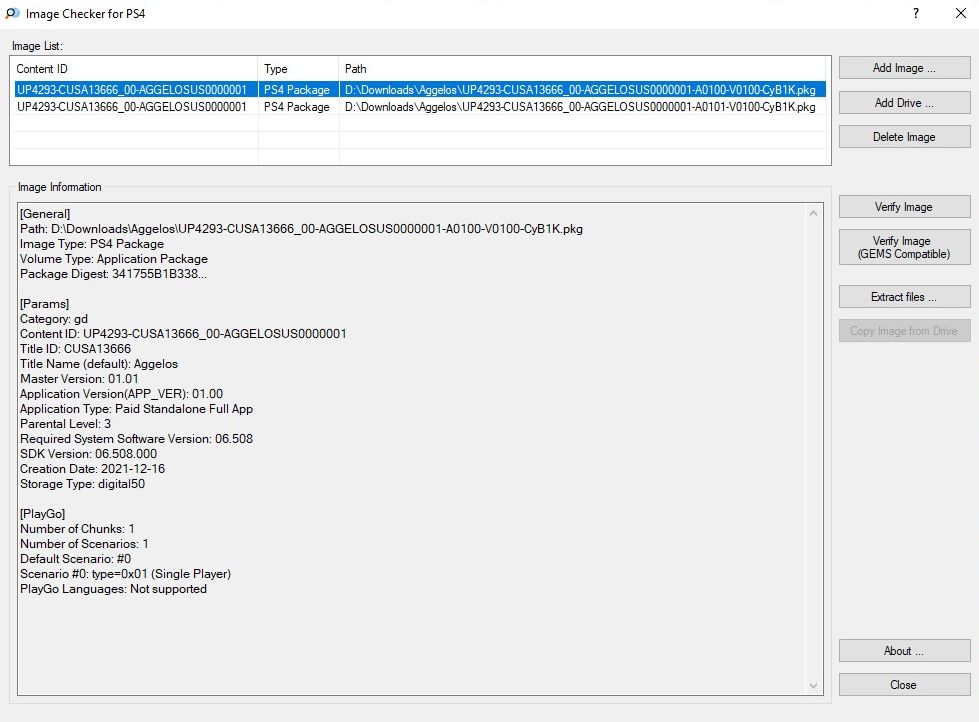
Task: Click the Type column header
Action: tap(298, 69)
